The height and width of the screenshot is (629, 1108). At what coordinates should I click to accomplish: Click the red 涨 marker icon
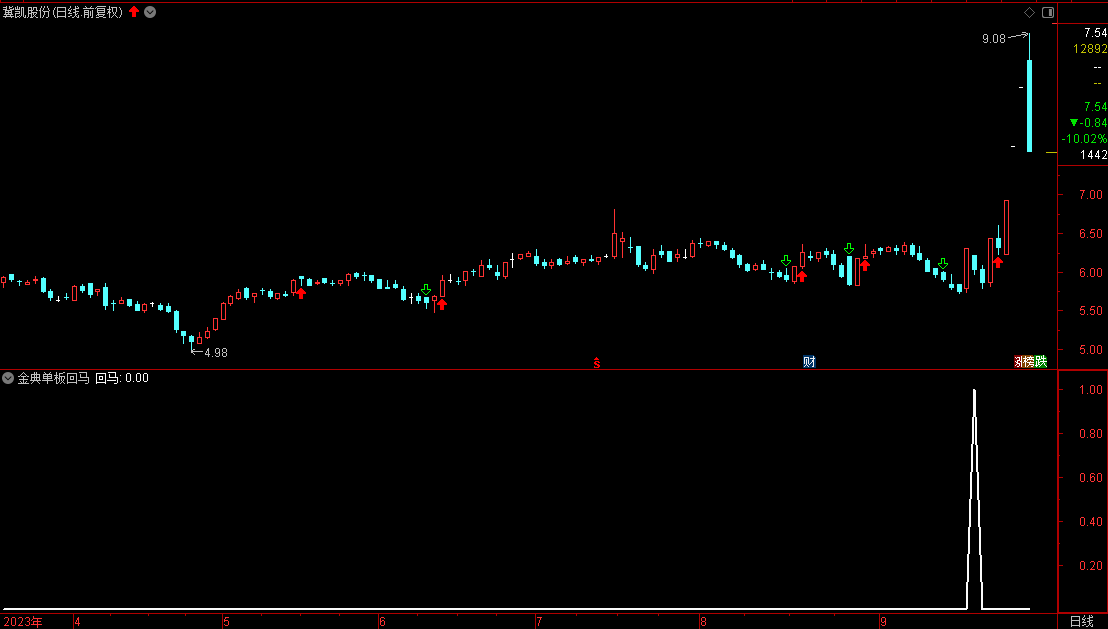[1018, 362]
